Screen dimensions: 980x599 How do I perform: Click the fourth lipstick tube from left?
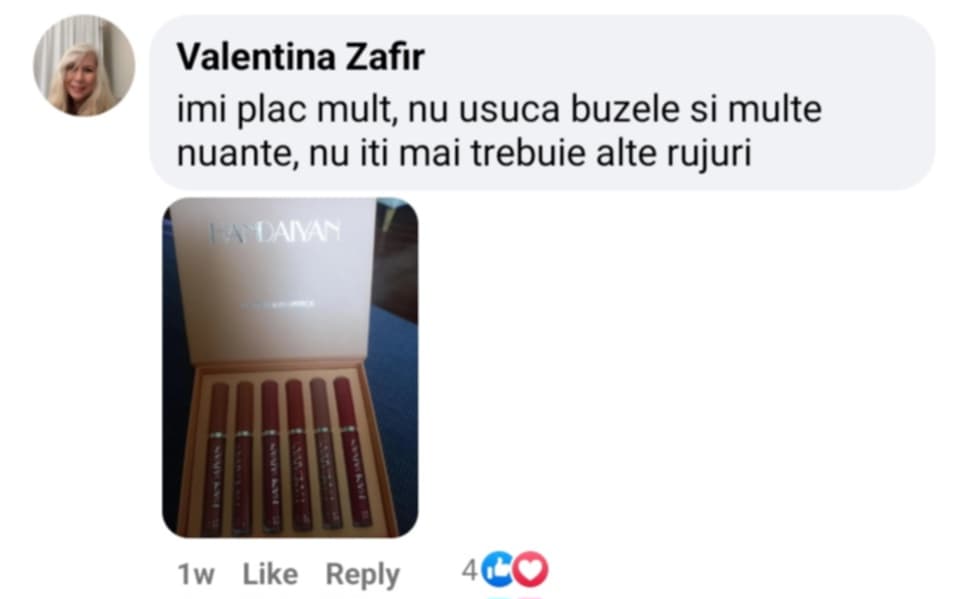[x=299, y=455]
